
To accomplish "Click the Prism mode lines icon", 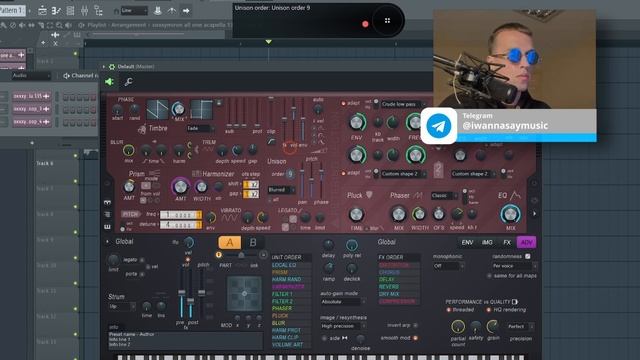I will 154,173.
